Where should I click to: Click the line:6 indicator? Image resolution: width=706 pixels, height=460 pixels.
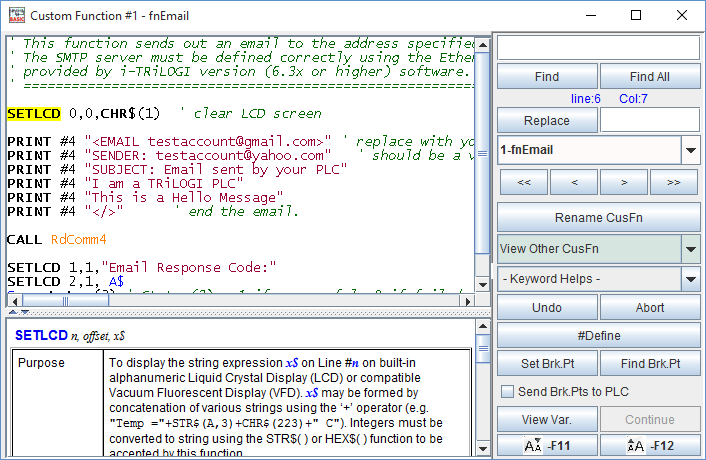(x=585, y=99)
